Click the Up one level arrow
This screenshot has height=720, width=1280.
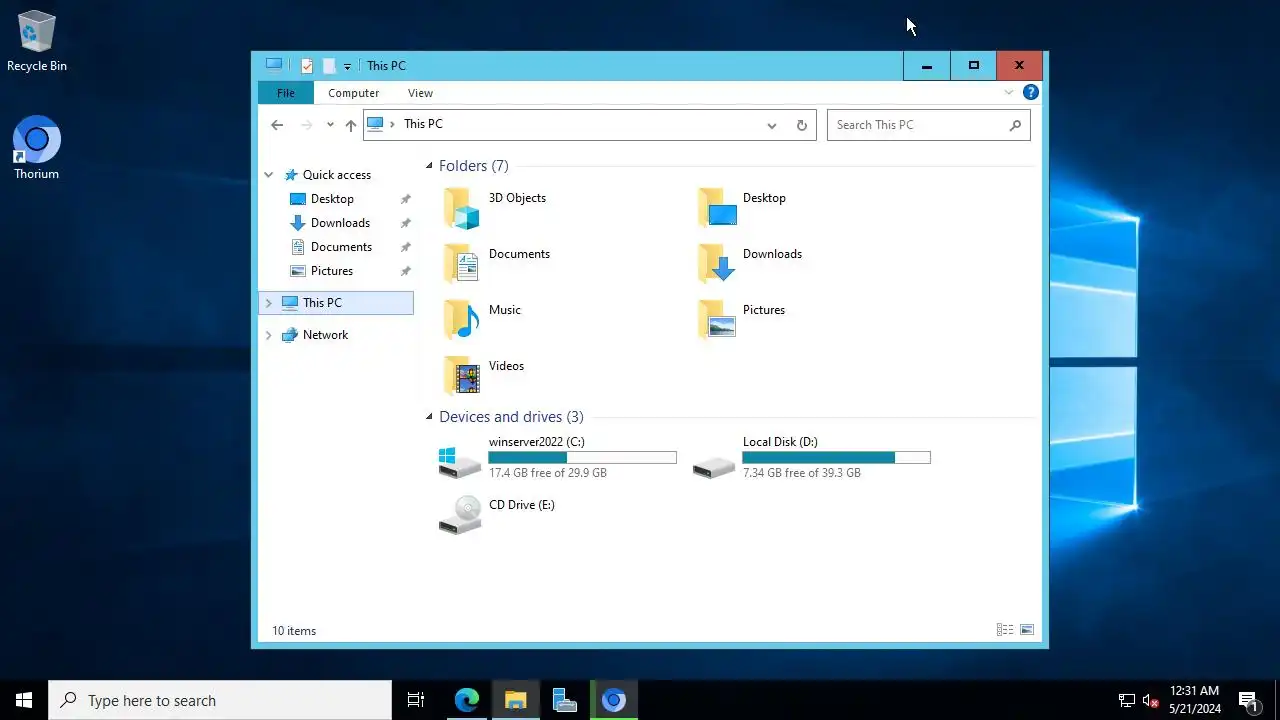pyautogui.click(x=350, y=125)
